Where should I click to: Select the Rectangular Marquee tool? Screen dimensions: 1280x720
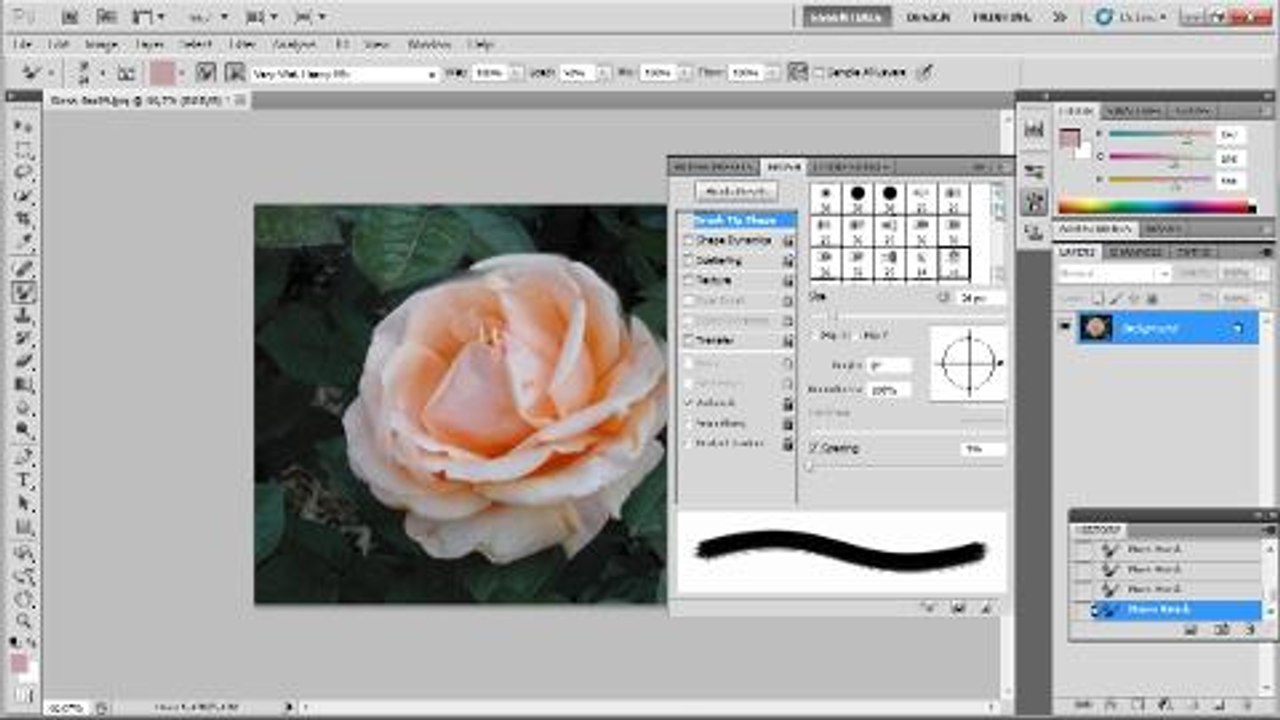click(x=24, y=150)
